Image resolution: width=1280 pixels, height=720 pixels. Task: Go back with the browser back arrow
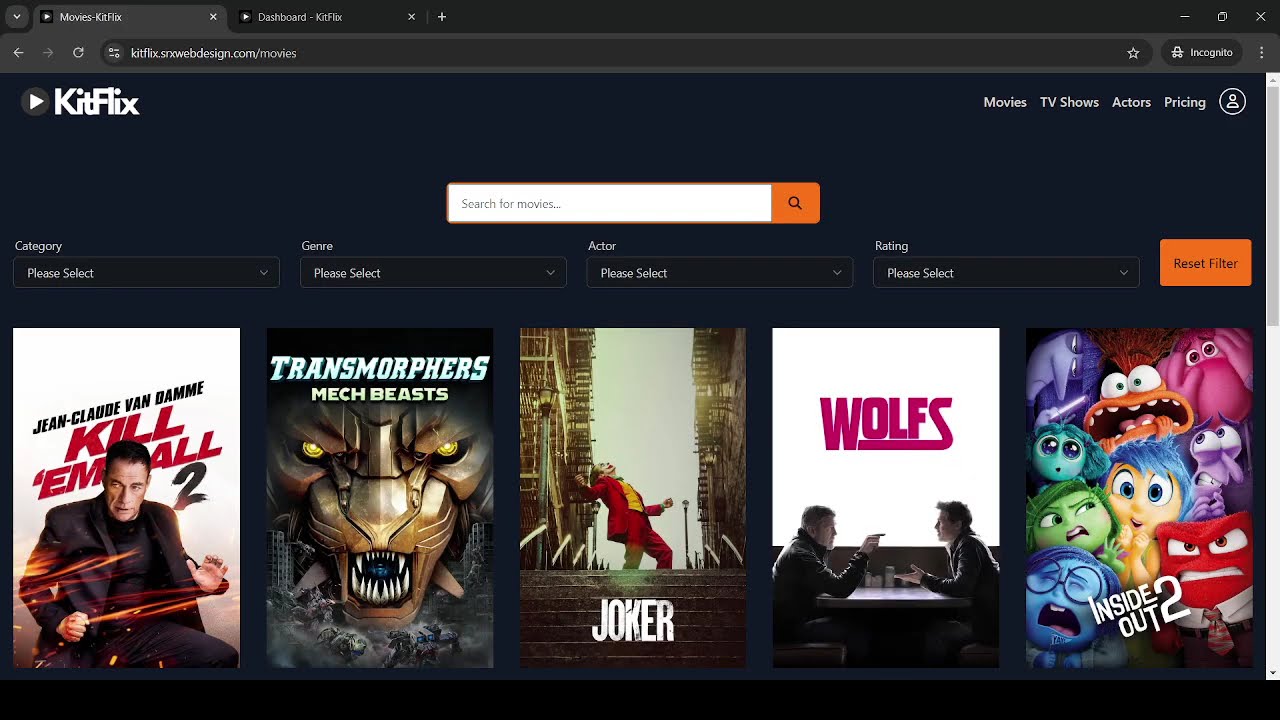coord(18,53)
